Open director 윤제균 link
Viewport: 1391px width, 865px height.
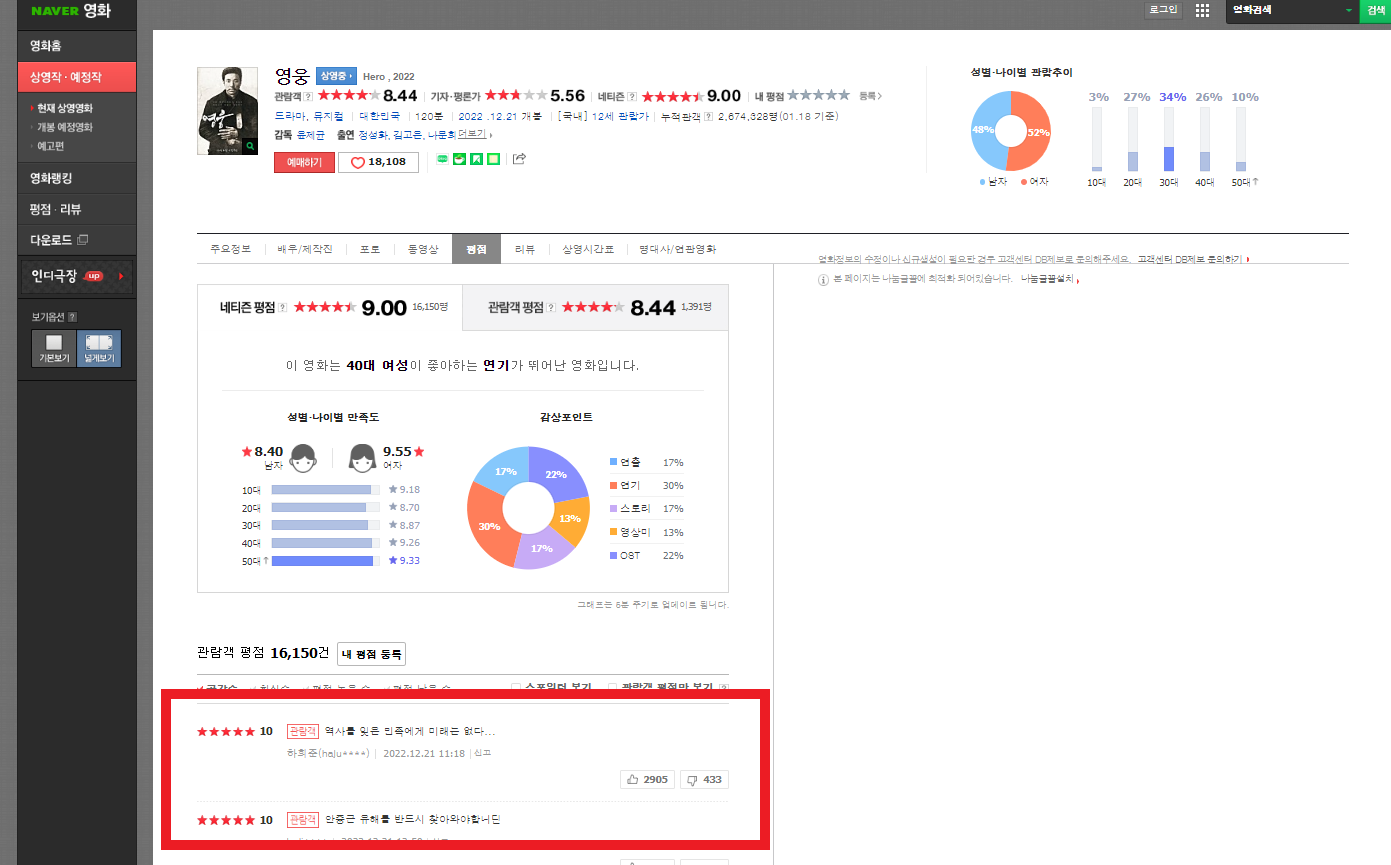[x=312, y=134]
